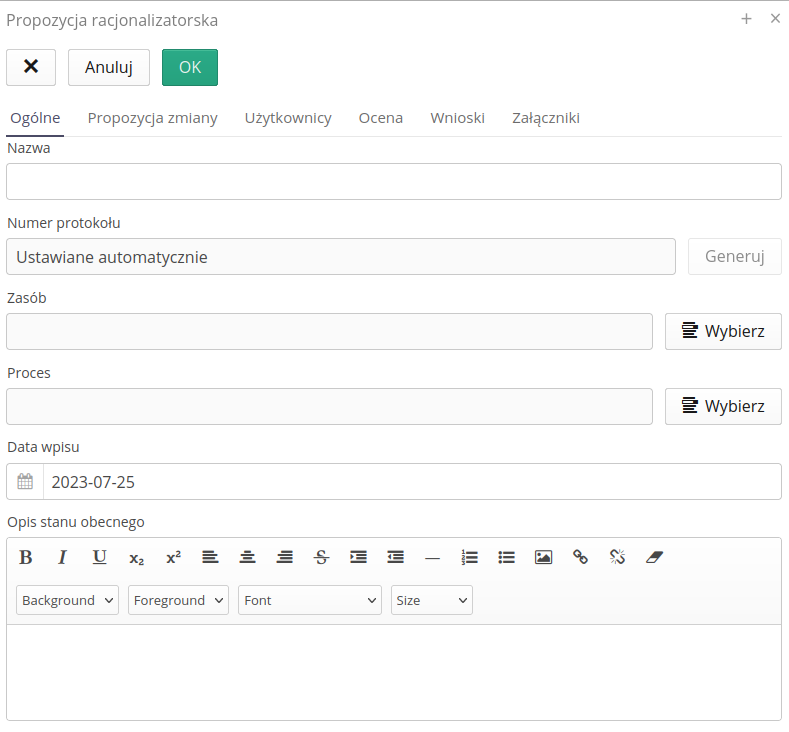Toggle superscript formatting
The height and width of the screenshot is (732, 789).
(x=173, y=558)
